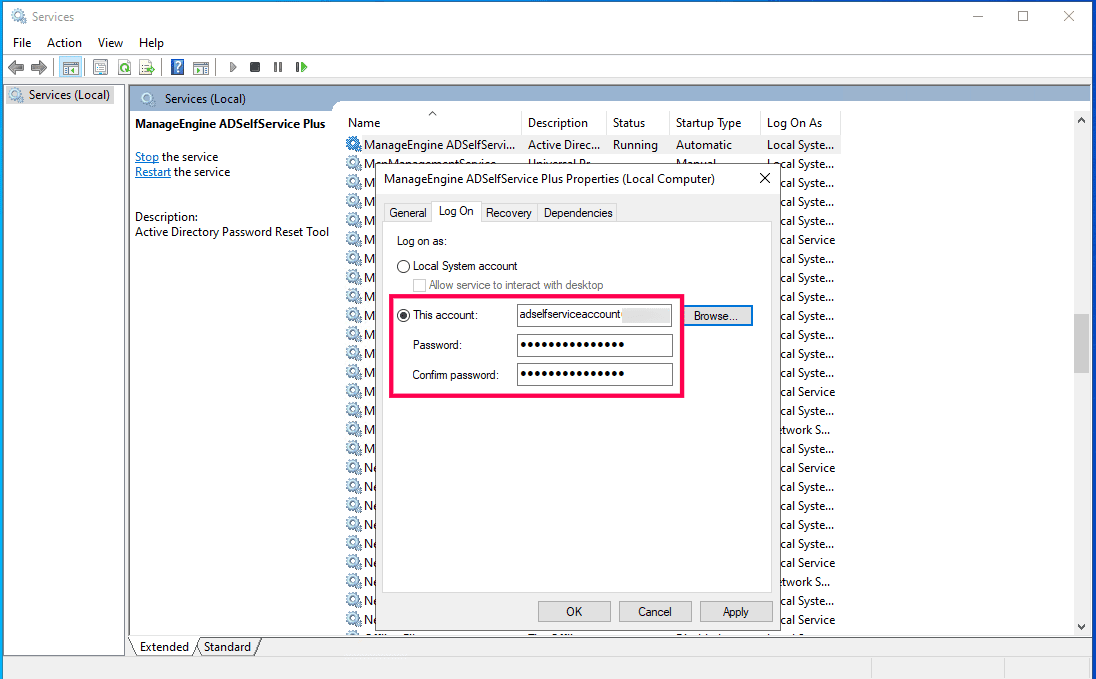Viewport: 1096px width, 679px height.
Task: Select the This account radio button
Action: pos(403,315)
